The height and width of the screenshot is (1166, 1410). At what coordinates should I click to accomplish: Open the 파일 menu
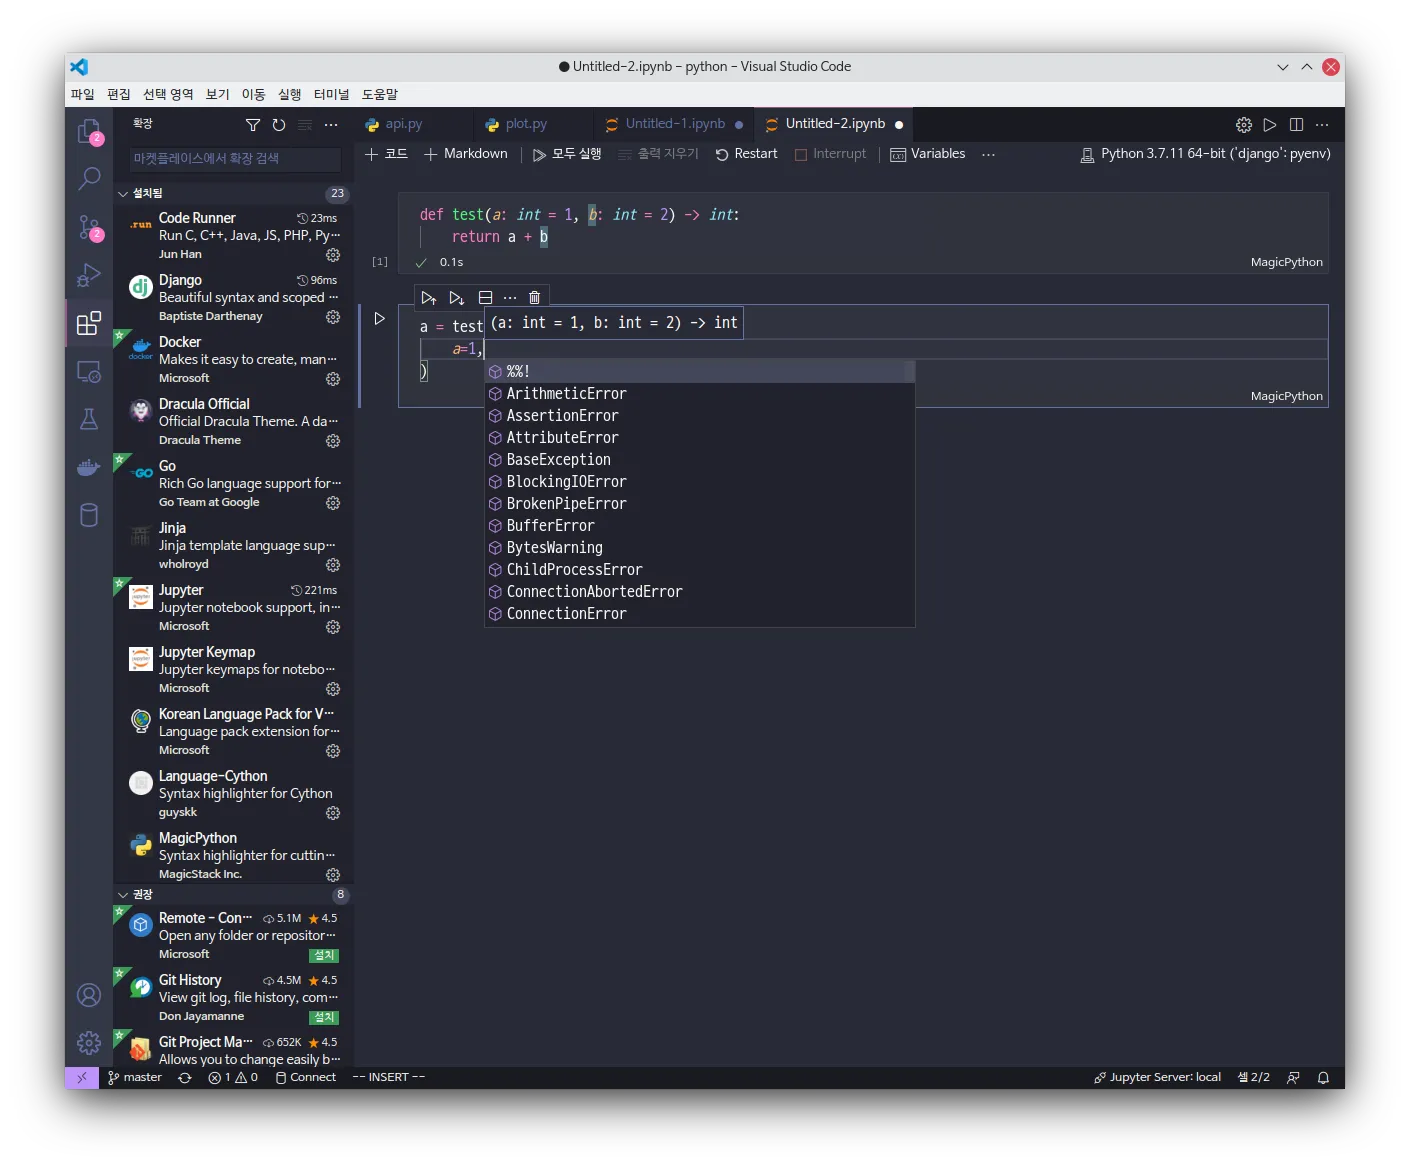click(82, 94)
